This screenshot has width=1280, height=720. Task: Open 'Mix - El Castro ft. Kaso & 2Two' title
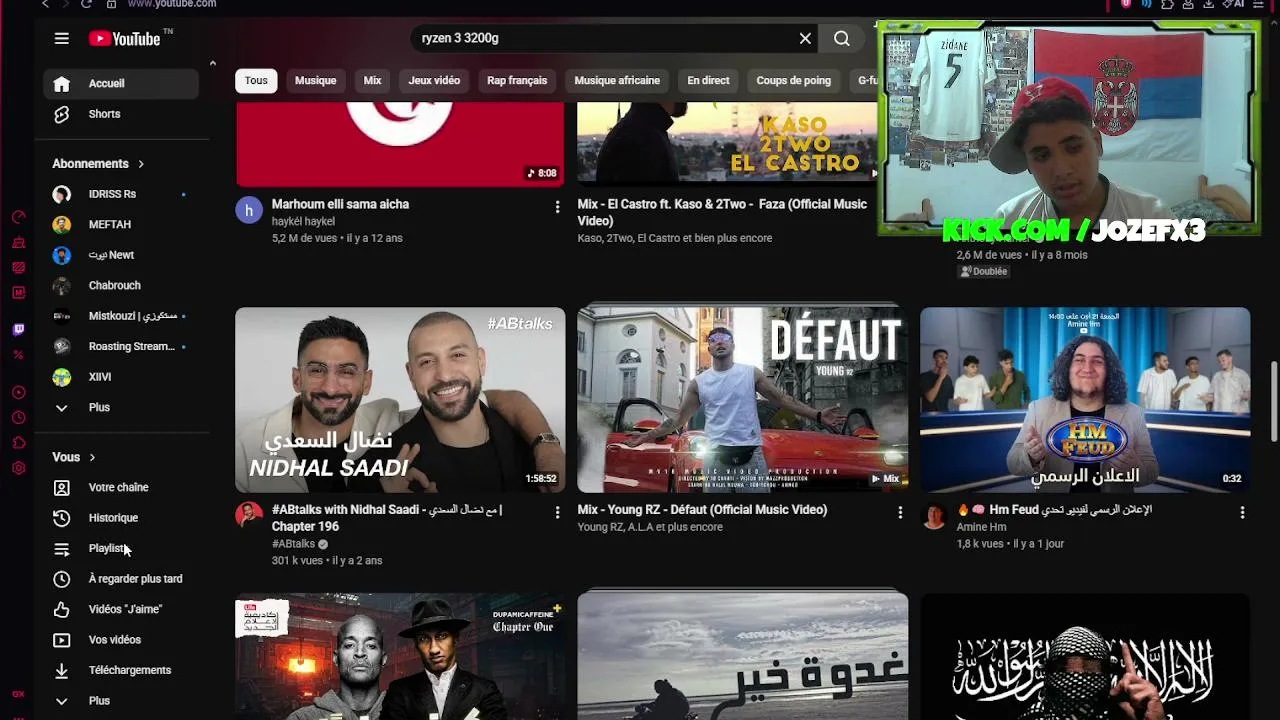pyautogui.click(x=722, y=213)
